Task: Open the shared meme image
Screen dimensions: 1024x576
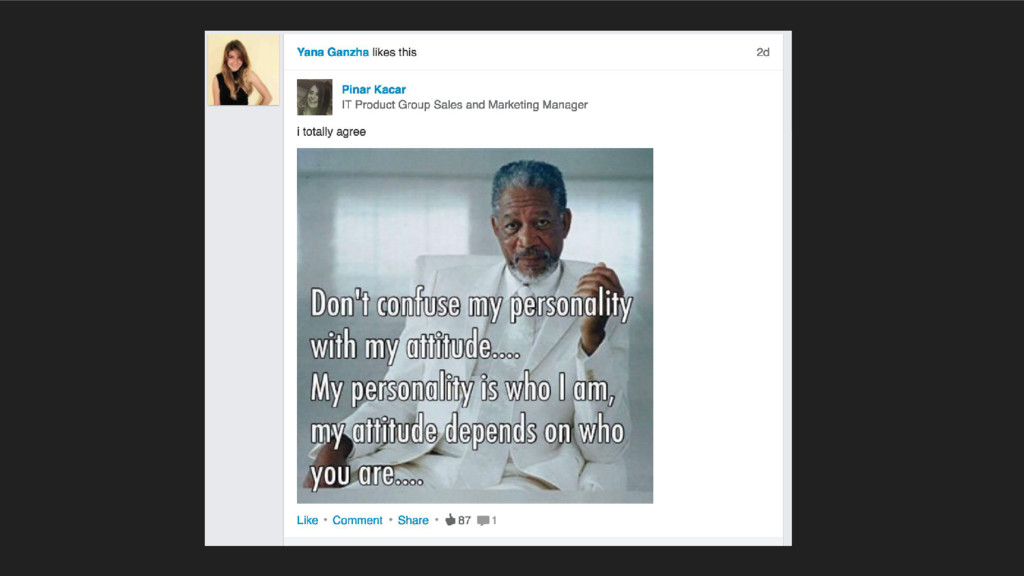Action: 475,325
